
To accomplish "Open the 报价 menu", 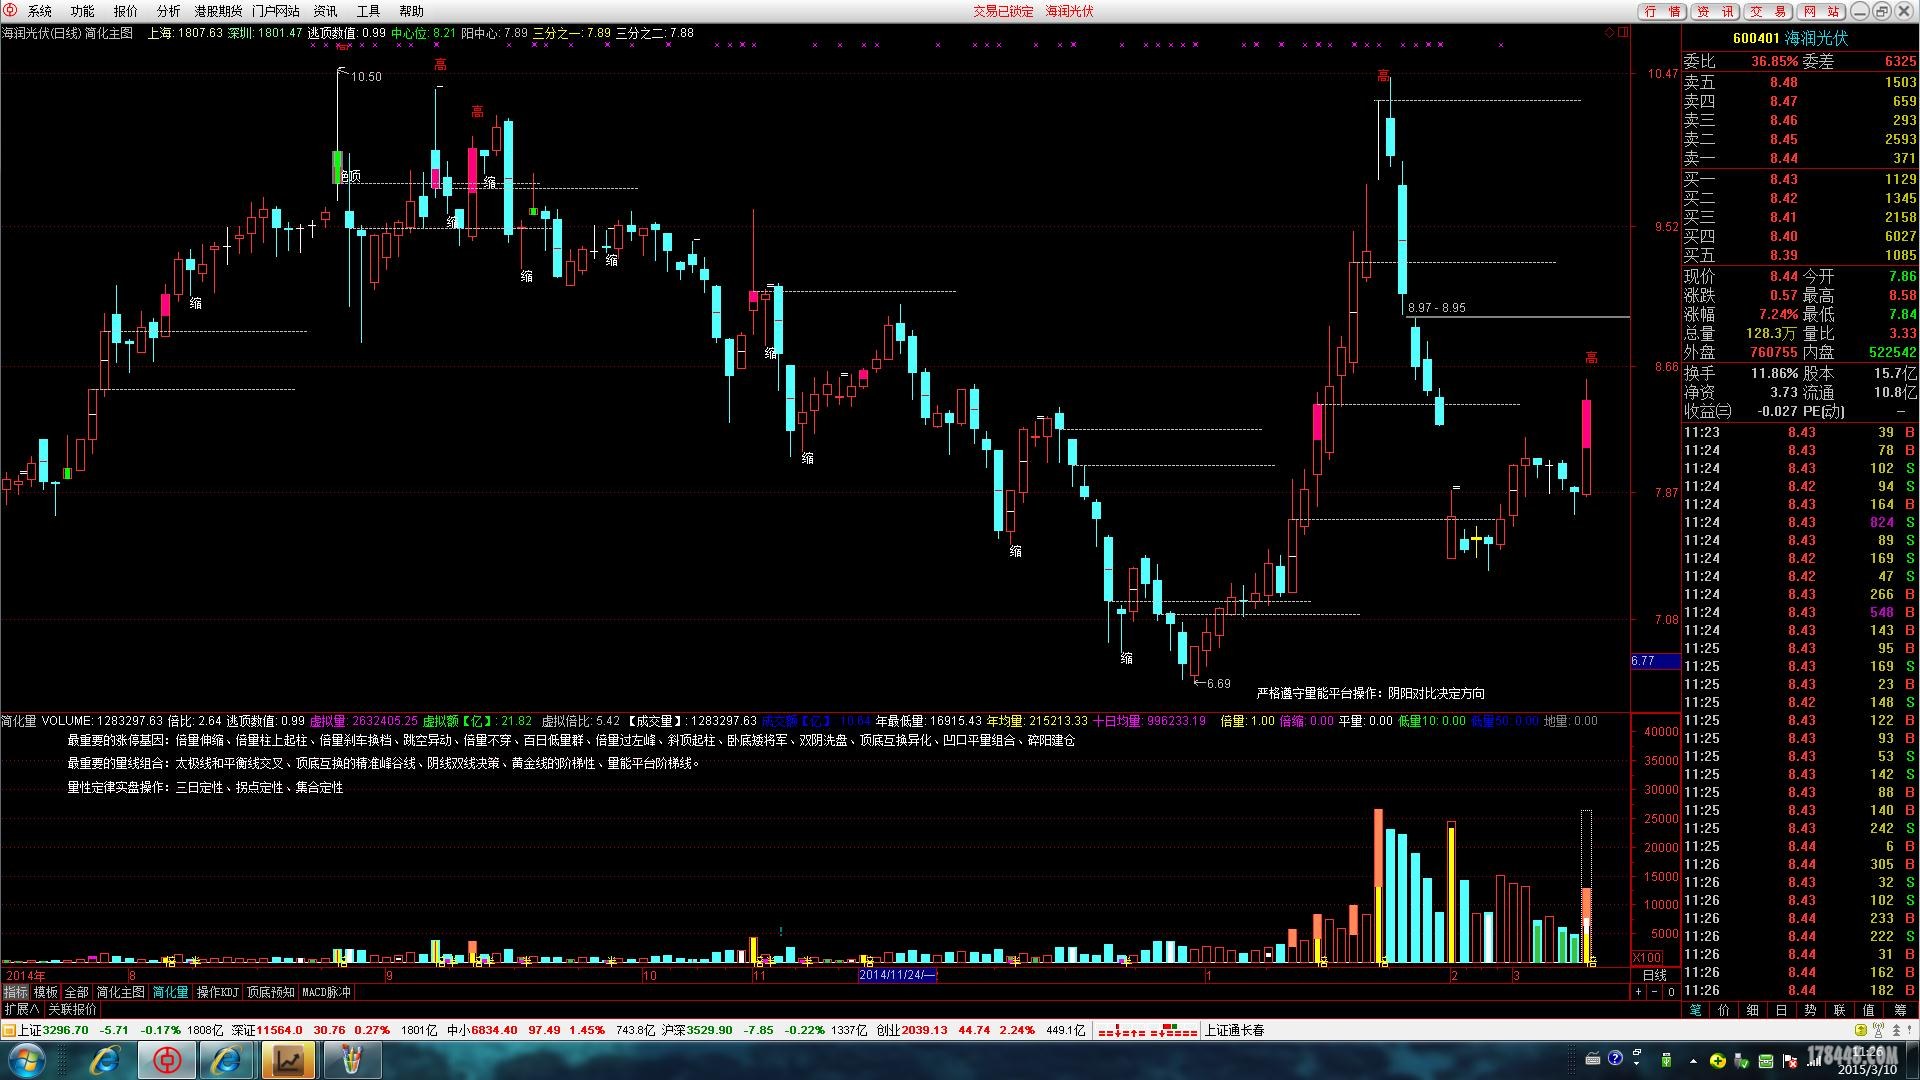I will pos(126,11).
